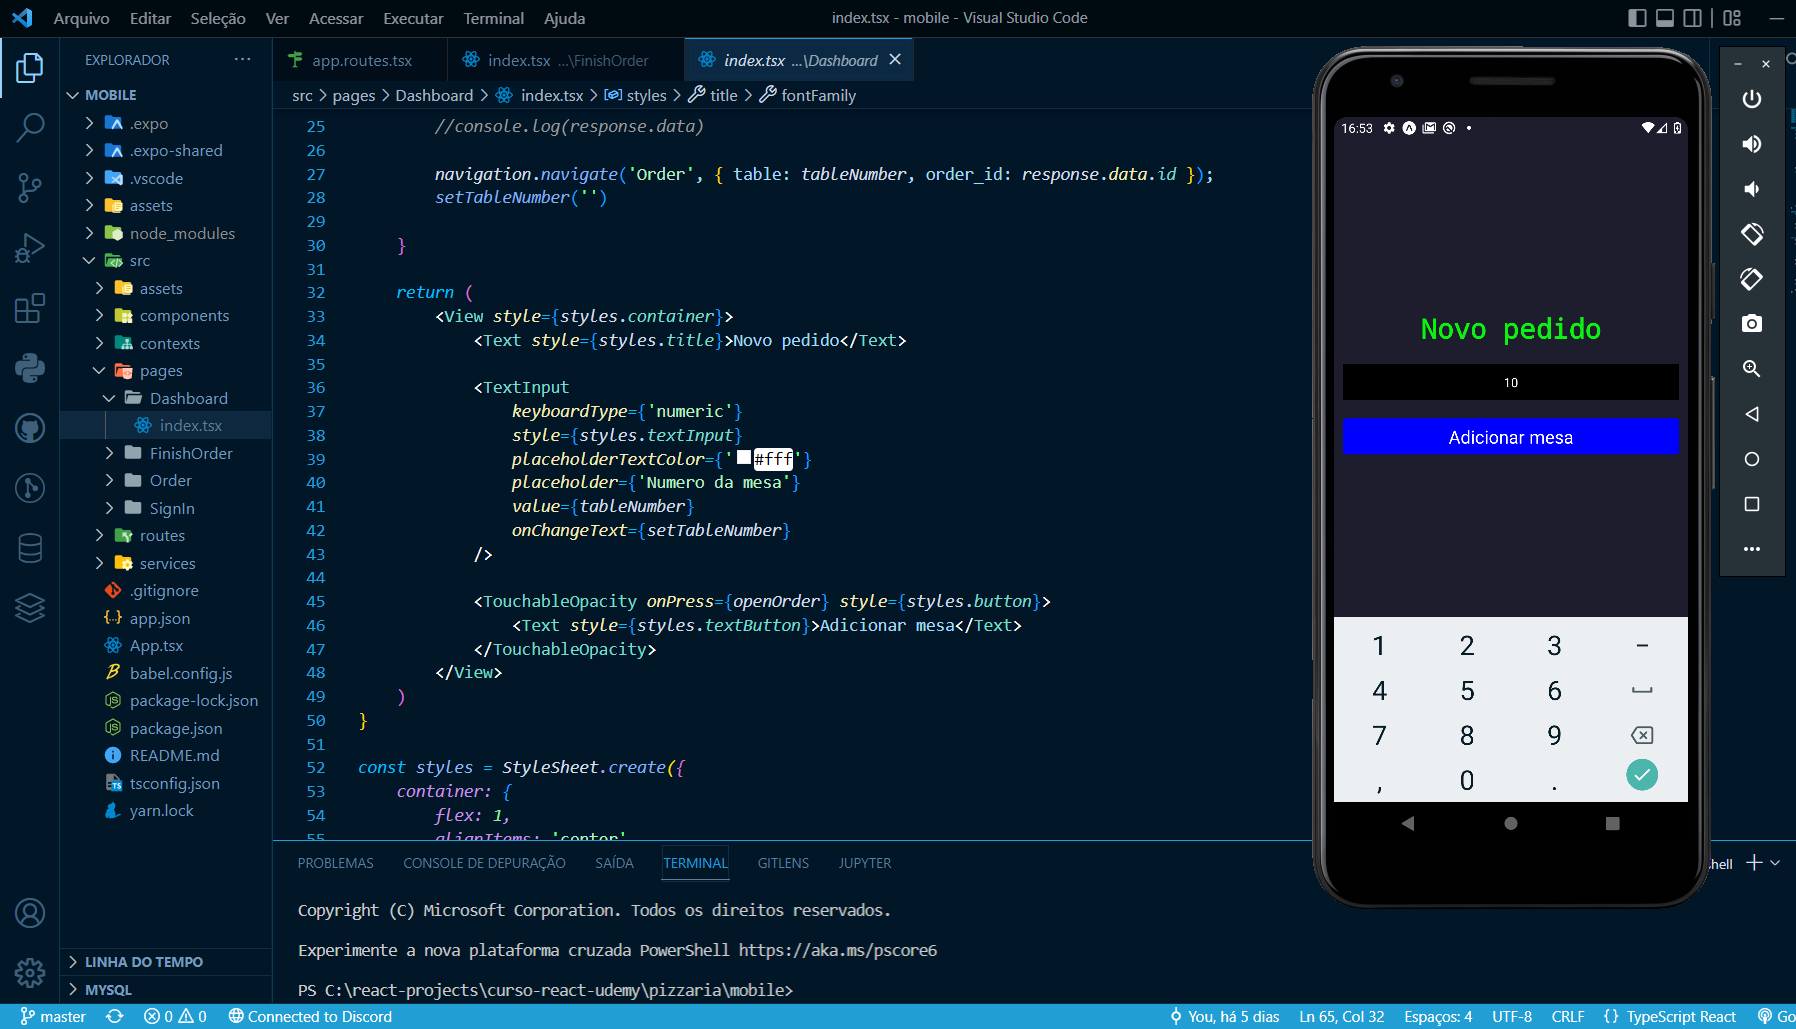Toggle the sidebar visibility icon
This screenshot has width=1796, height=1029.
1635,17
